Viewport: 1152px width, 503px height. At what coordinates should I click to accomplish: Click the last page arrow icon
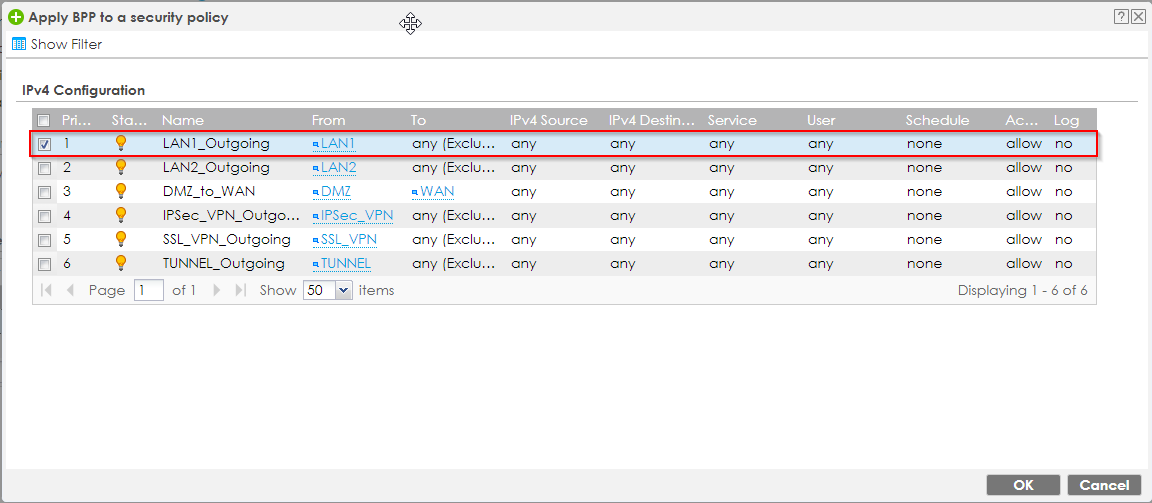click(x=240, y=290)
